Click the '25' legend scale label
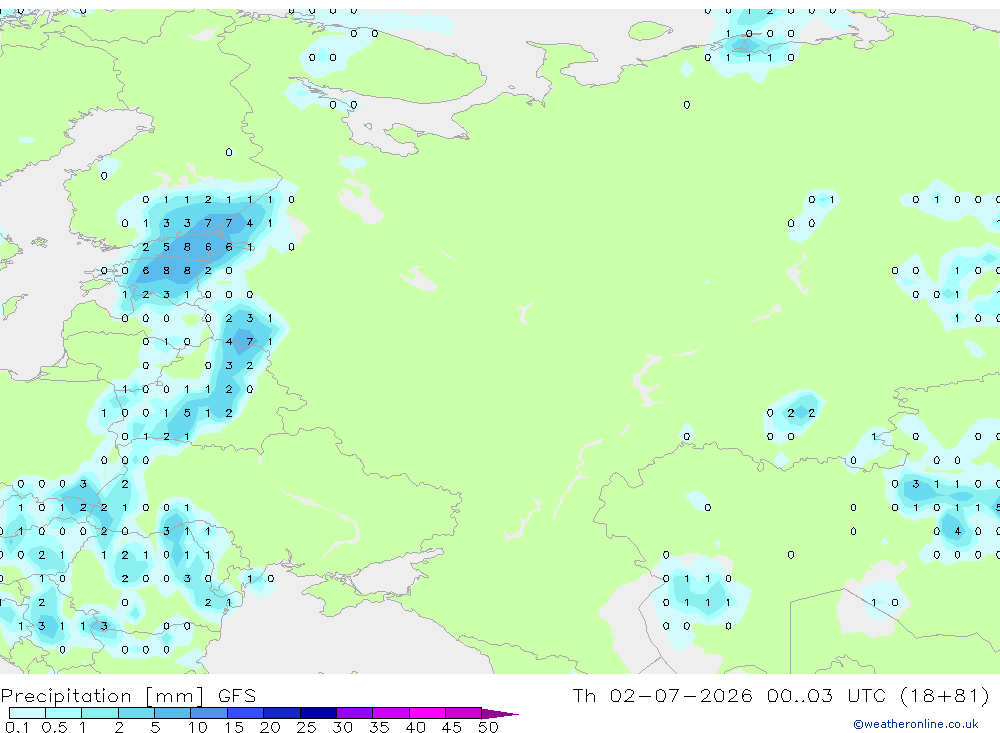This screenshot has width=1000, height=733. click(x=306, y=727)
